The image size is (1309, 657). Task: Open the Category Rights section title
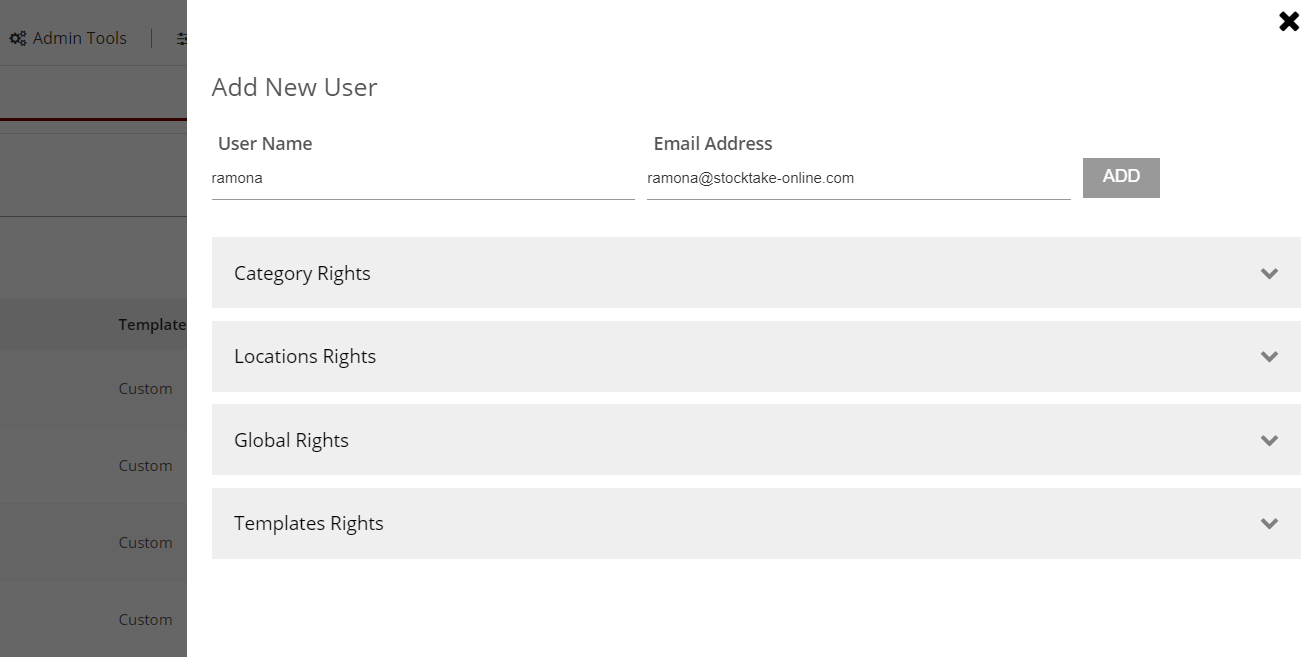(x=302, y=273)
